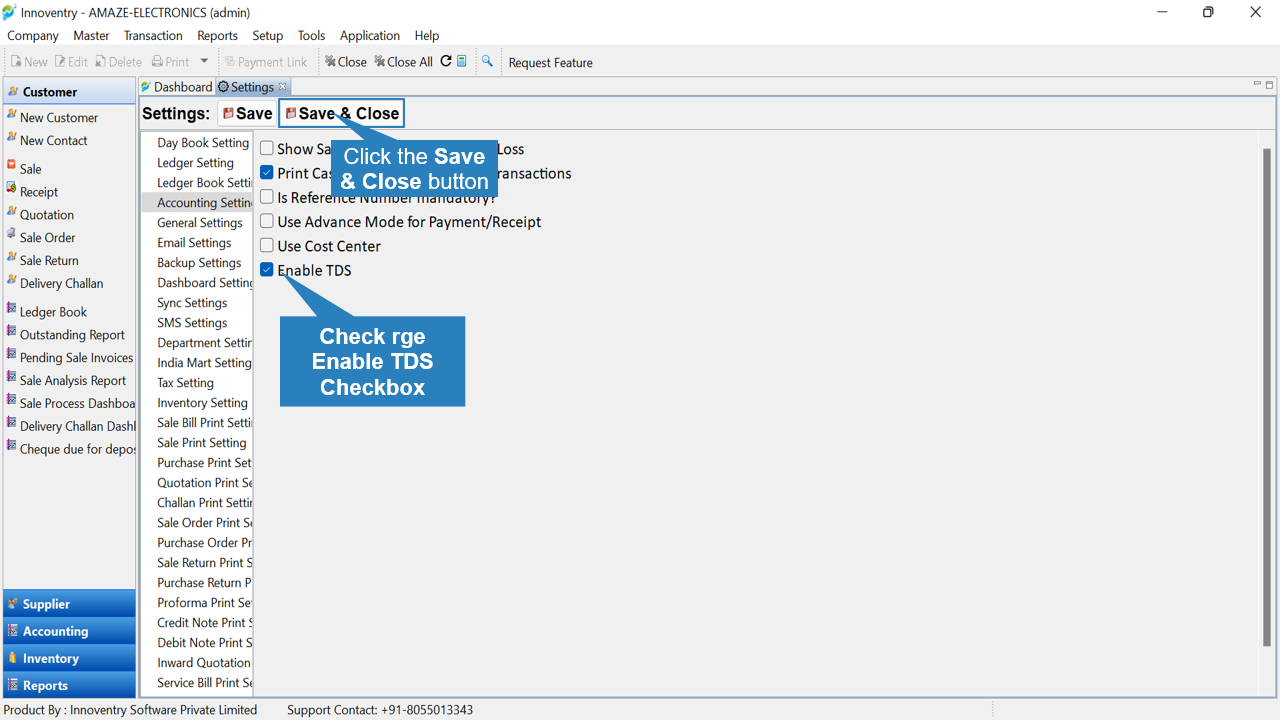The width and height of the screenshot is (1280, 720).
Task: Switch to the Dashboard tab
Action: click(x=176, y=87)
